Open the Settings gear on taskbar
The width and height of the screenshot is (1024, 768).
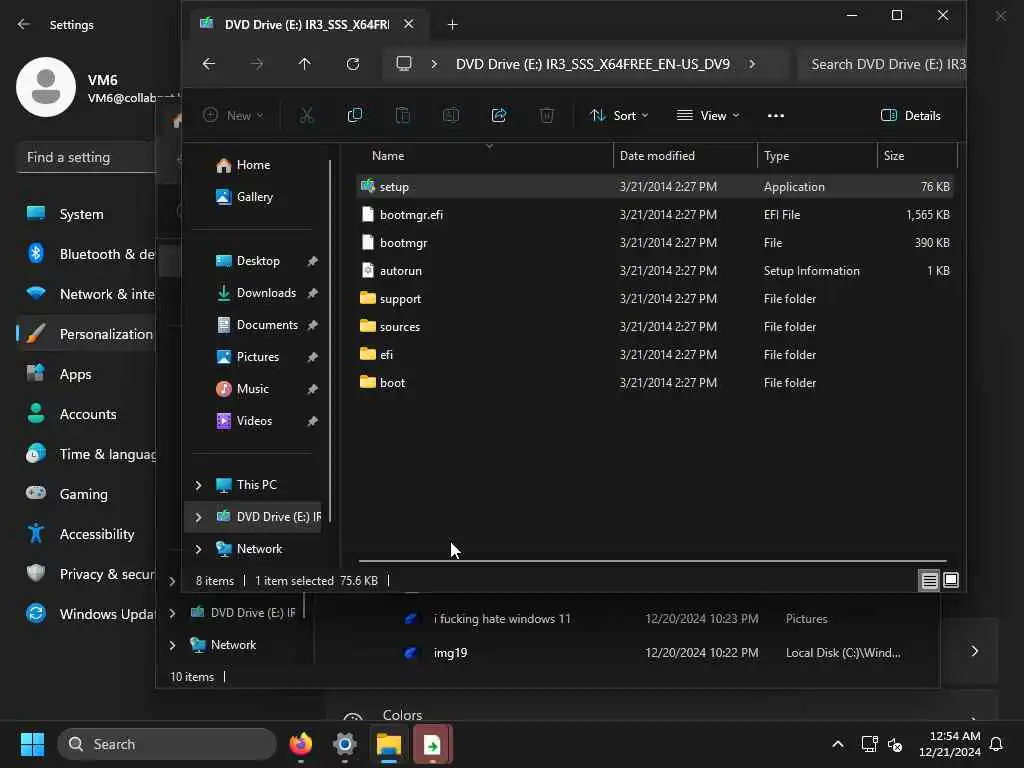click(x=345, y=744)
